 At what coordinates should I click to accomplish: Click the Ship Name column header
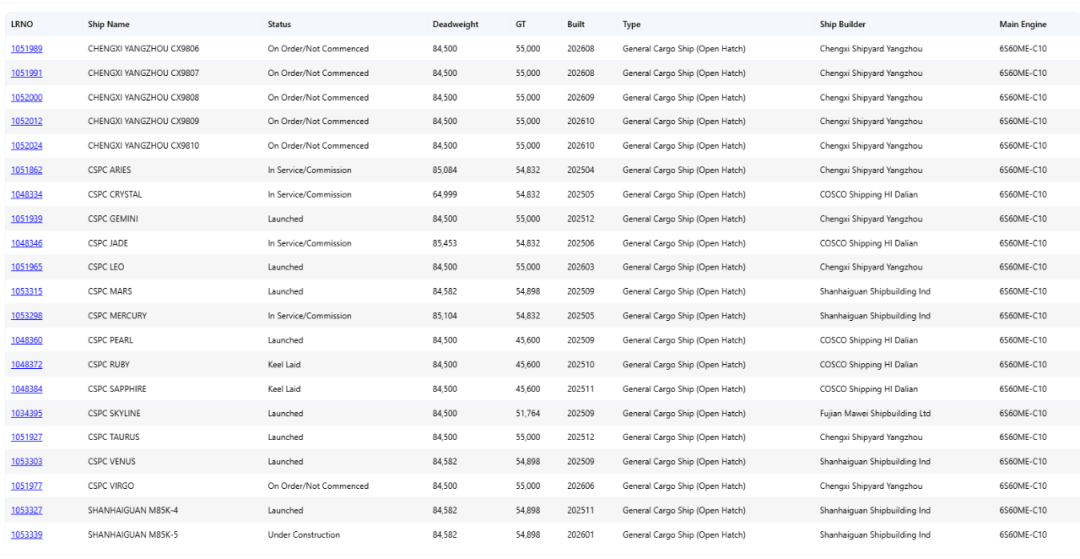click(x=109, y=24)
